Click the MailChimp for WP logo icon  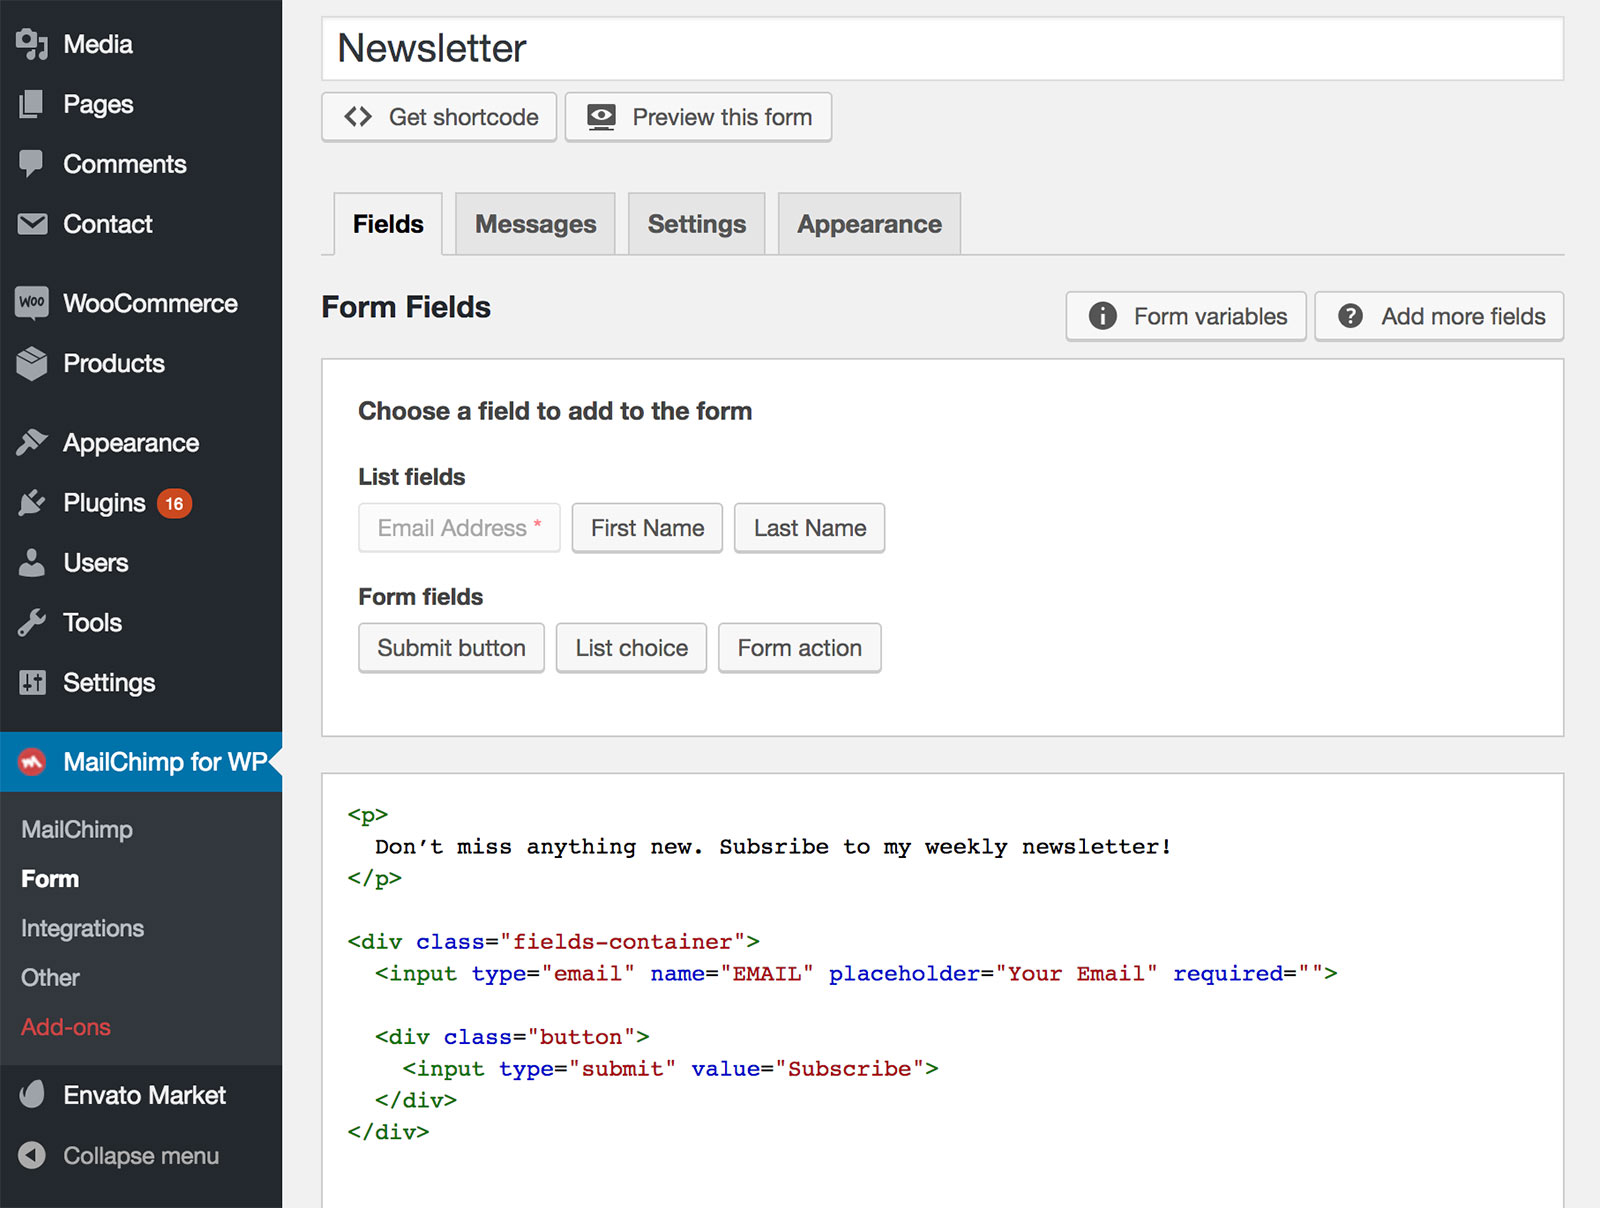[x=33, y=761]
